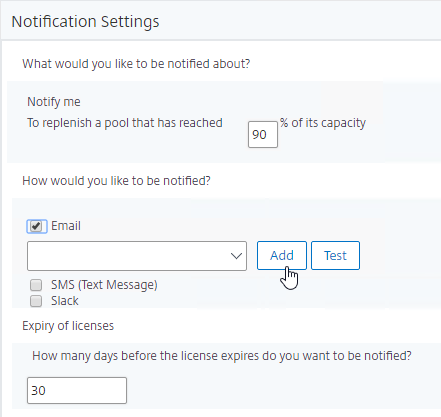
Task: Click the license expiry days input
Action: pyautogui.click(x=77, y=390)
